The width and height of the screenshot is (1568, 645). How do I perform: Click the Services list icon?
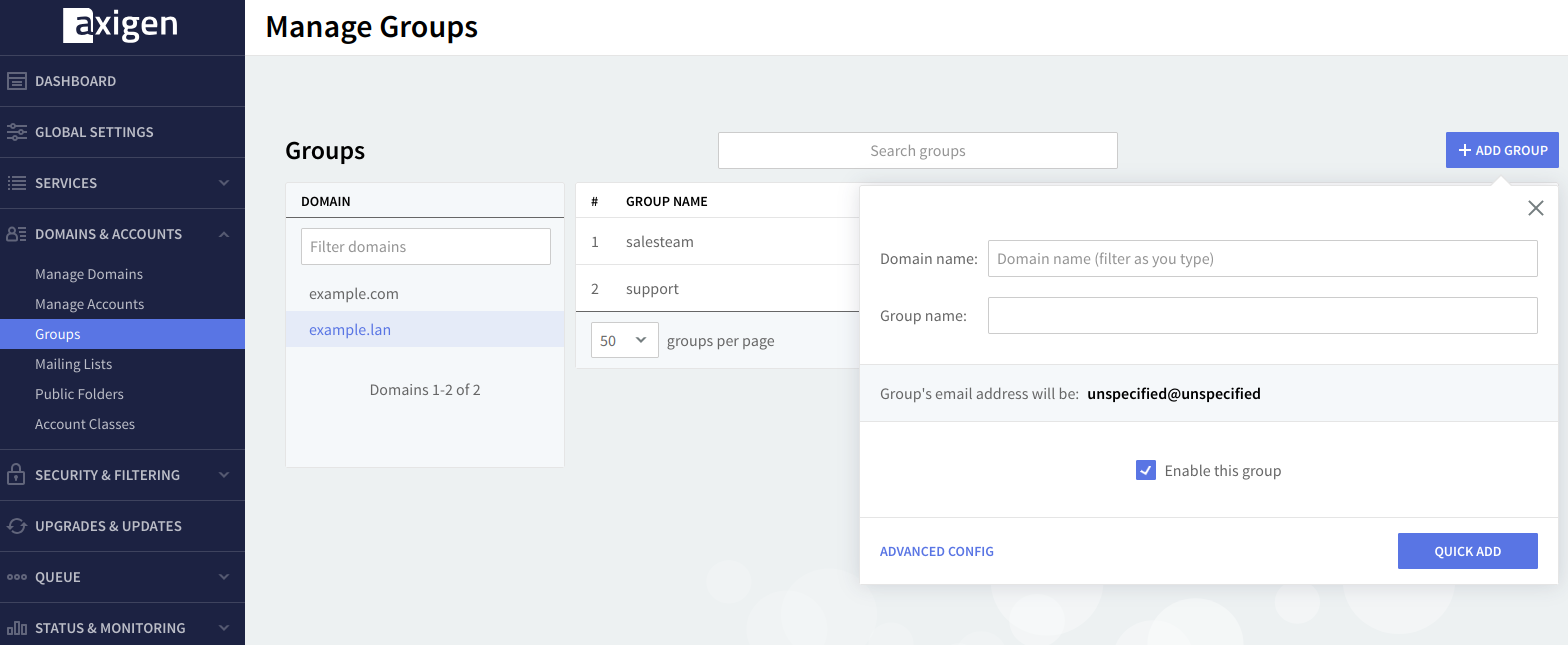click(17, 183)
